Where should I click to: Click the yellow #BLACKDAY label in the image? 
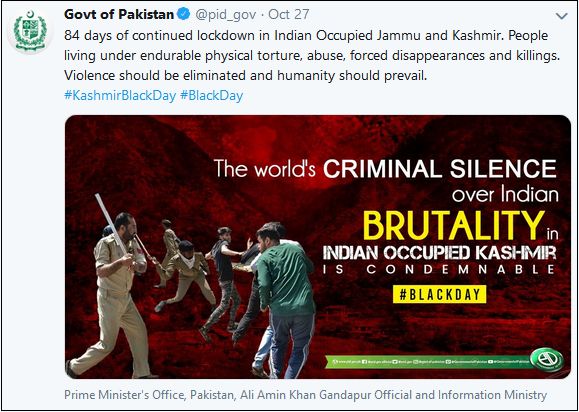(x=439, y=294)
